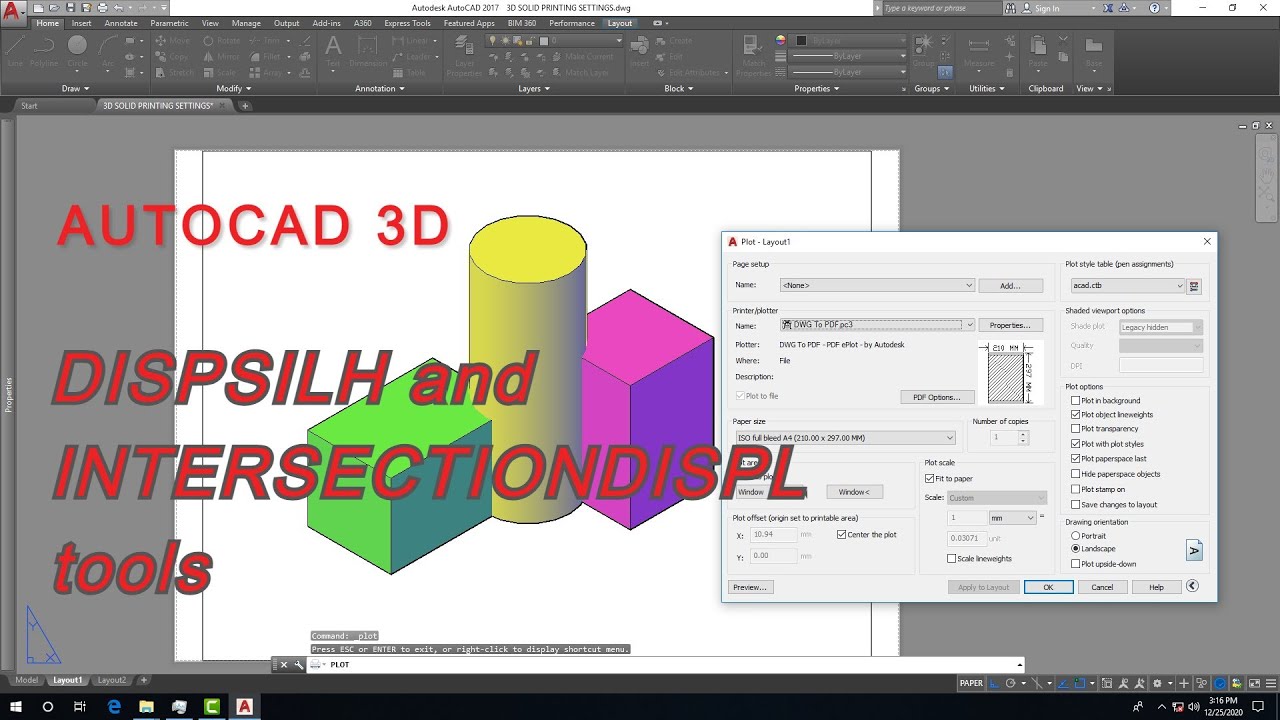Viewport: 1280px width, 720px height.
Task: Add a new layout with plus icon
Action: (144, 680)
